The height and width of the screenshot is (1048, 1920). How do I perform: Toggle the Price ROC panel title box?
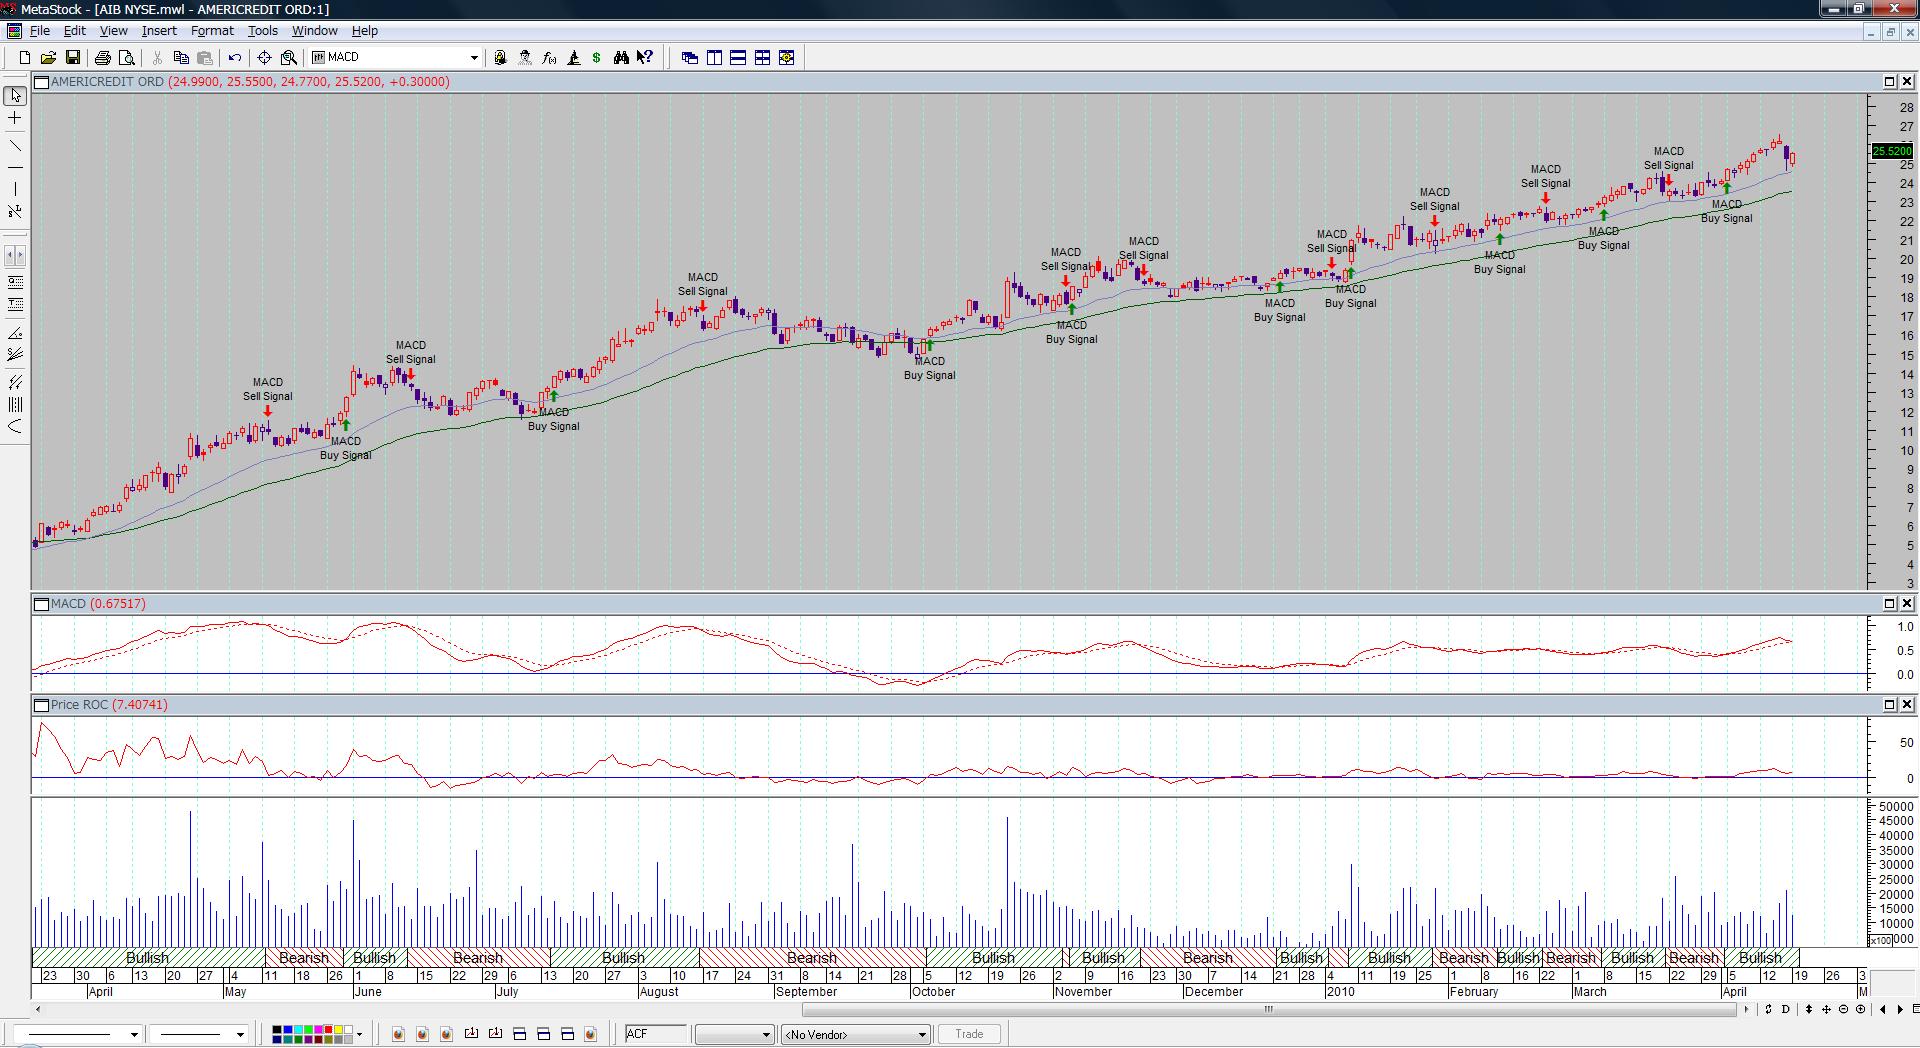(41, 705)
